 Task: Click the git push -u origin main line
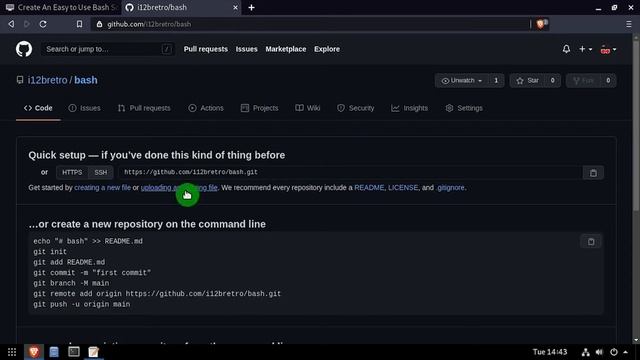[x=82, y=304]
